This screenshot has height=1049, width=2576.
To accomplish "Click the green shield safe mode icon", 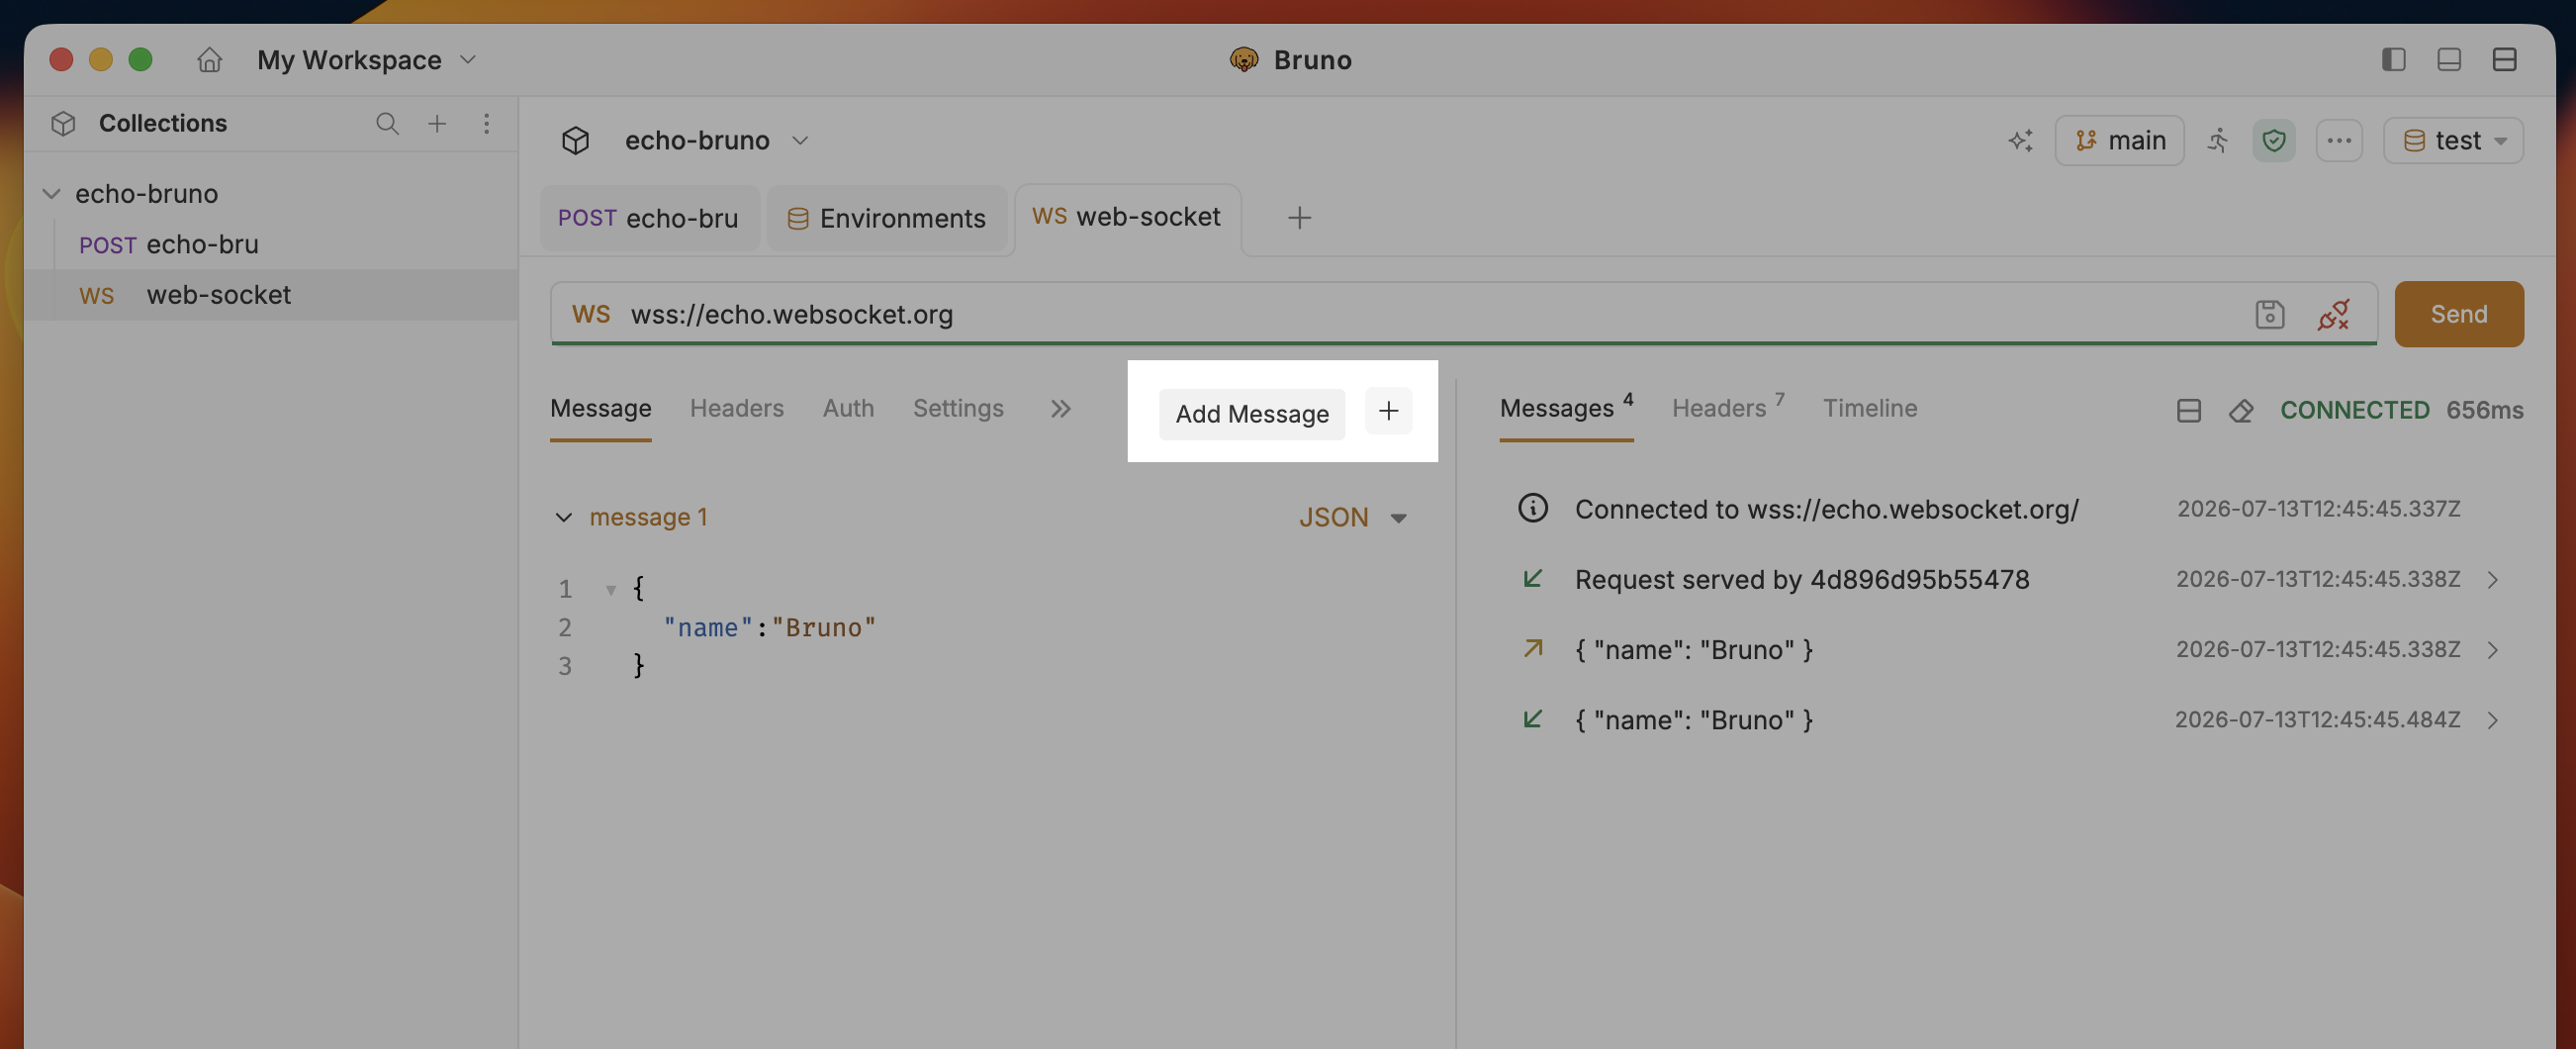I will [2273, 140].
